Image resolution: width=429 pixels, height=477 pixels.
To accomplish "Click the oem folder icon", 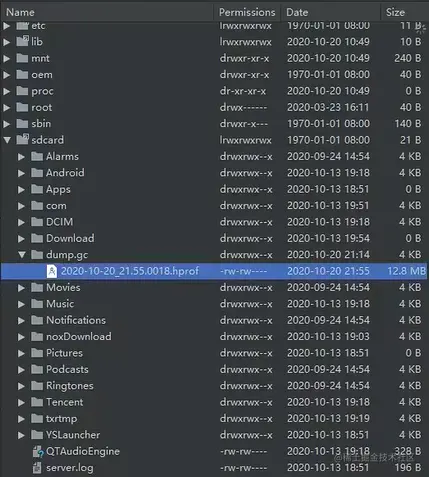I will (x=22, y=74).
